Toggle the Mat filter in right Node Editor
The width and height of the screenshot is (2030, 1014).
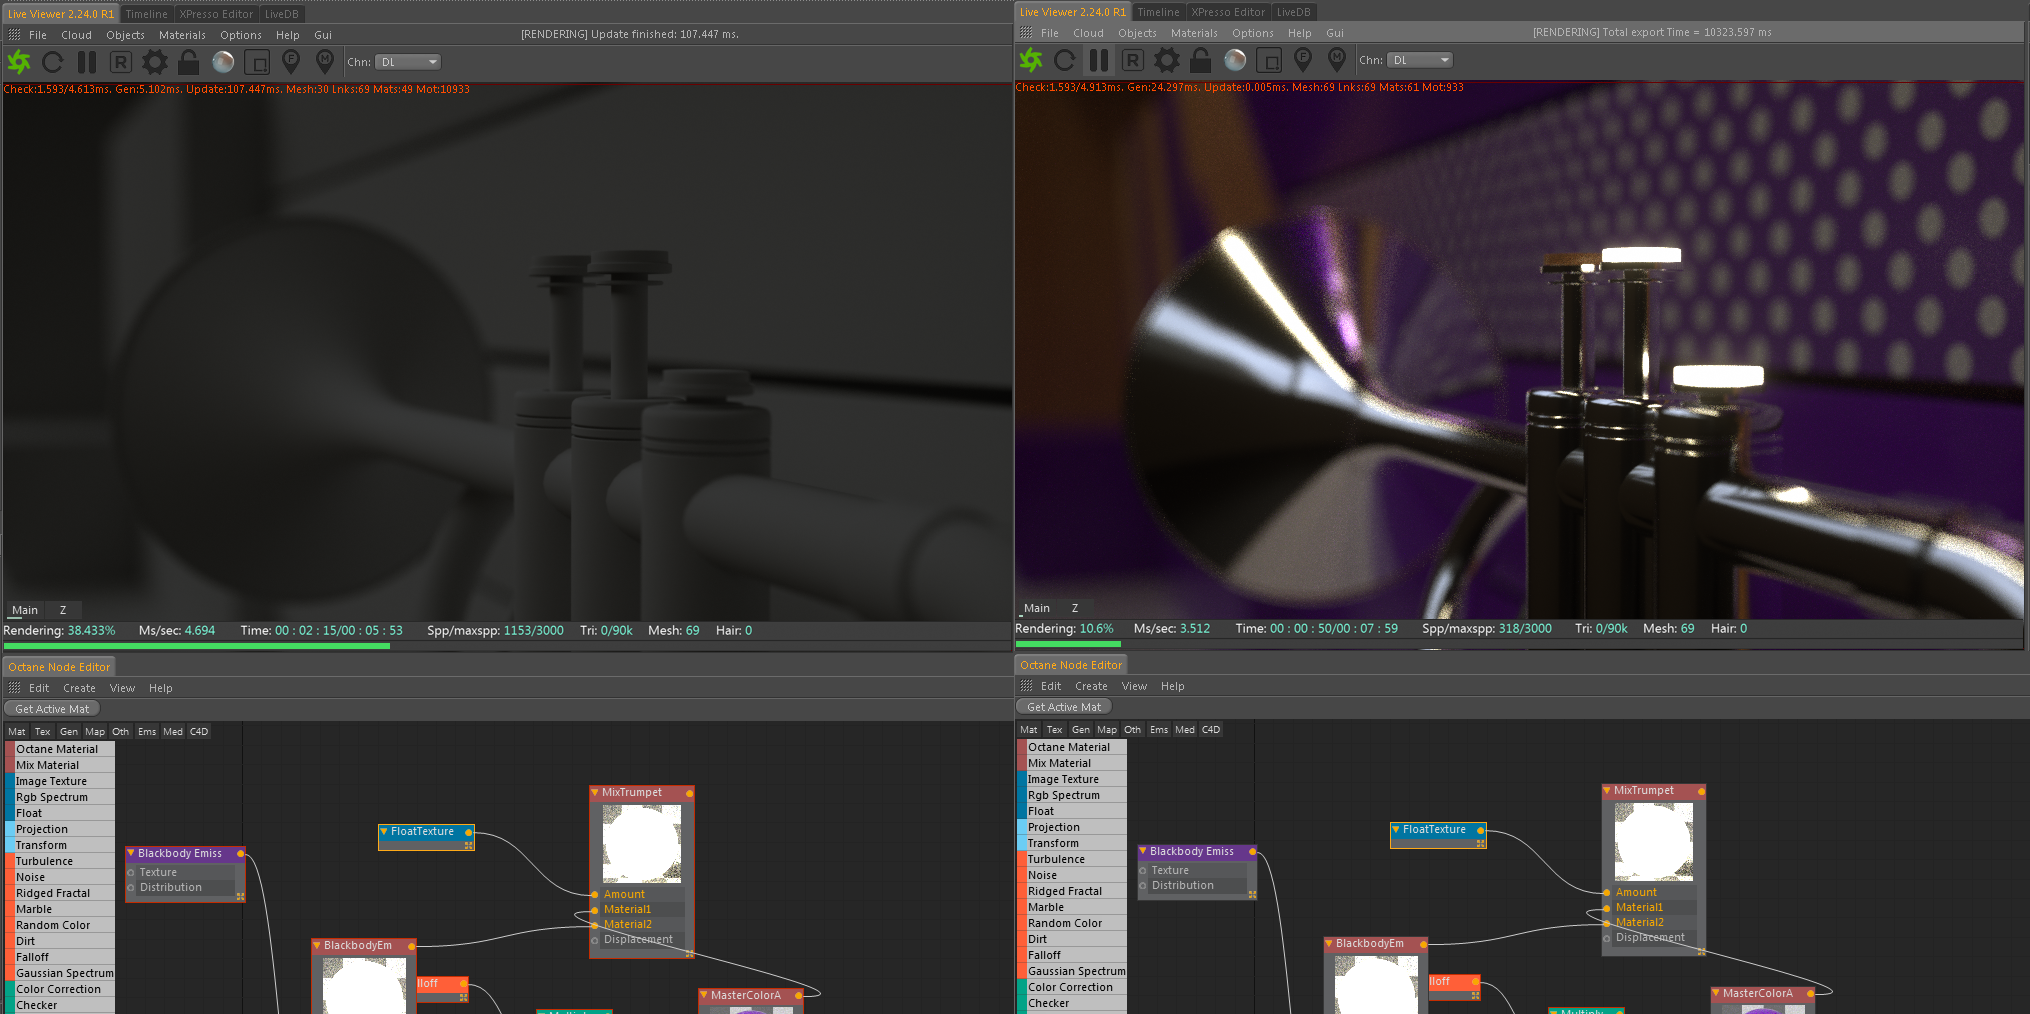click(x=1029, y=730)
